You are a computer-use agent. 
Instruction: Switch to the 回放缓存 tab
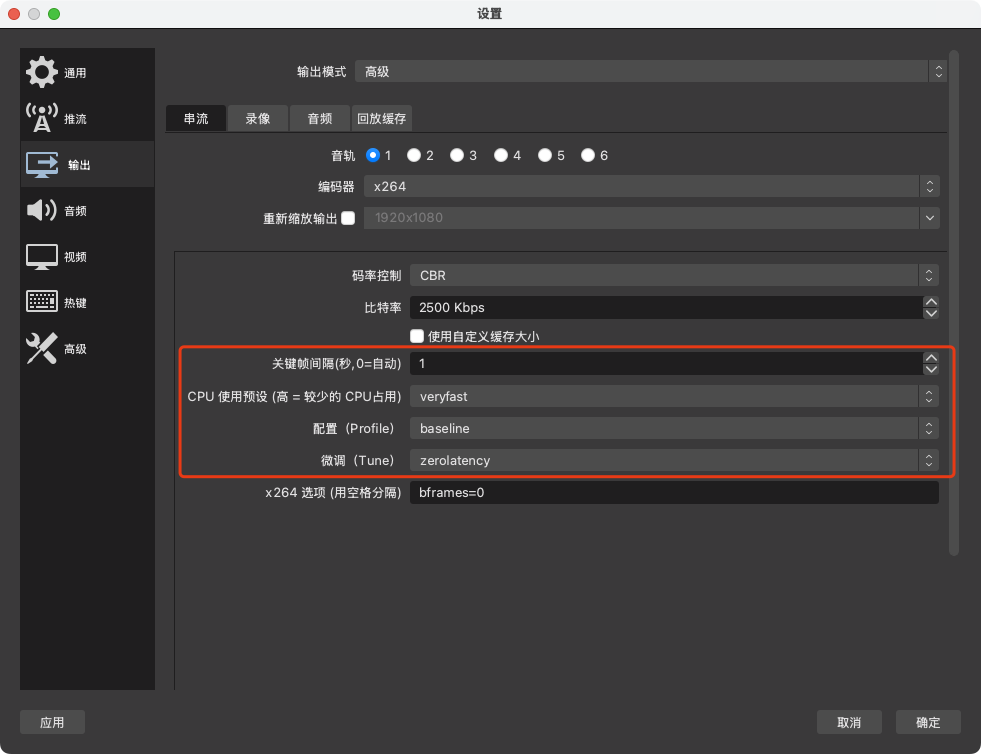point(382,118)
